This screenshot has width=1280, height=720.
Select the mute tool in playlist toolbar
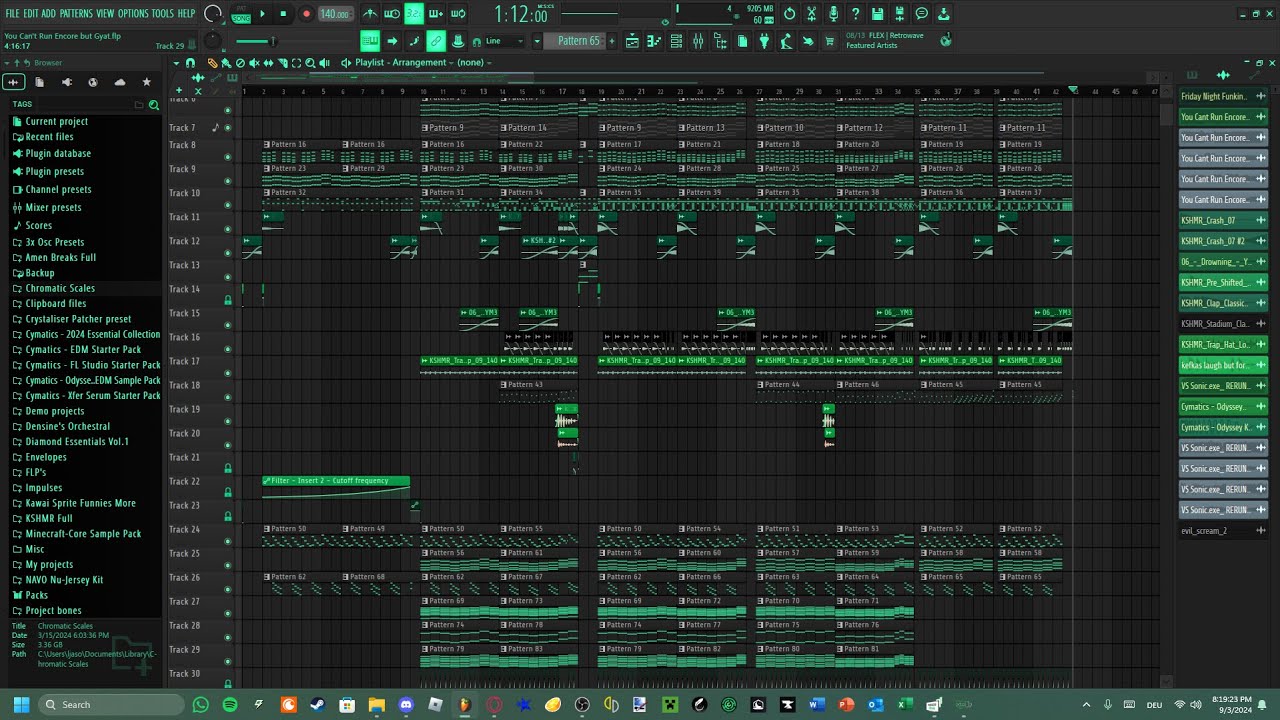[x=254, y=63]
